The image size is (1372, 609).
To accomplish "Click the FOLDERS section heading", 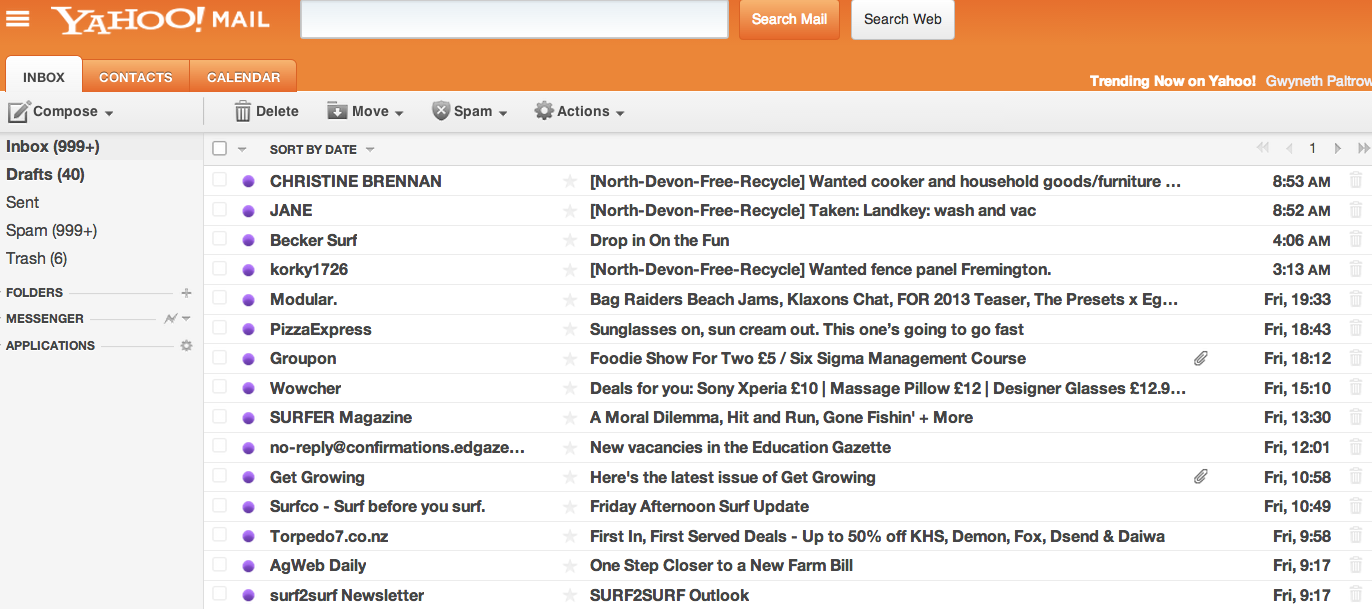I will [34, 293].
